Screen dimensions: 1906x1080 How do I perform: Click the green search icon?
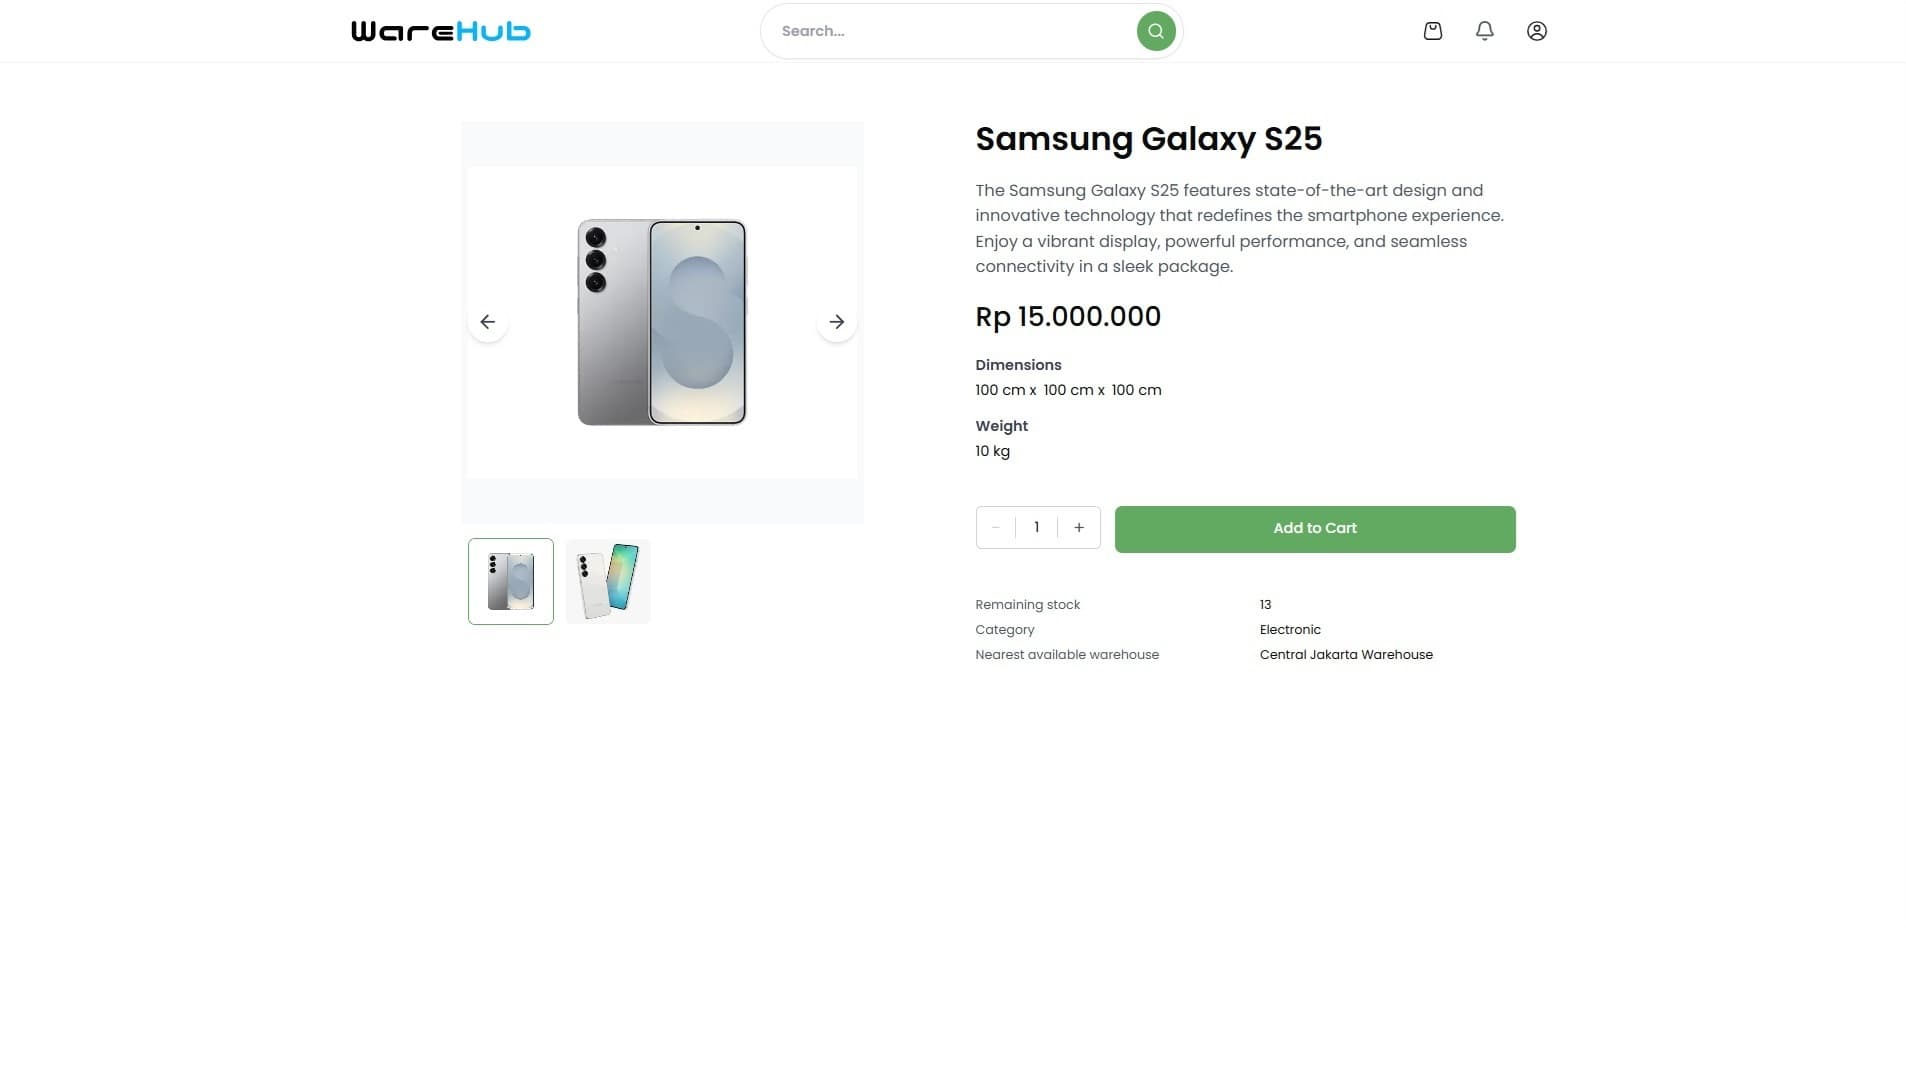click(x=1156, y=31)
